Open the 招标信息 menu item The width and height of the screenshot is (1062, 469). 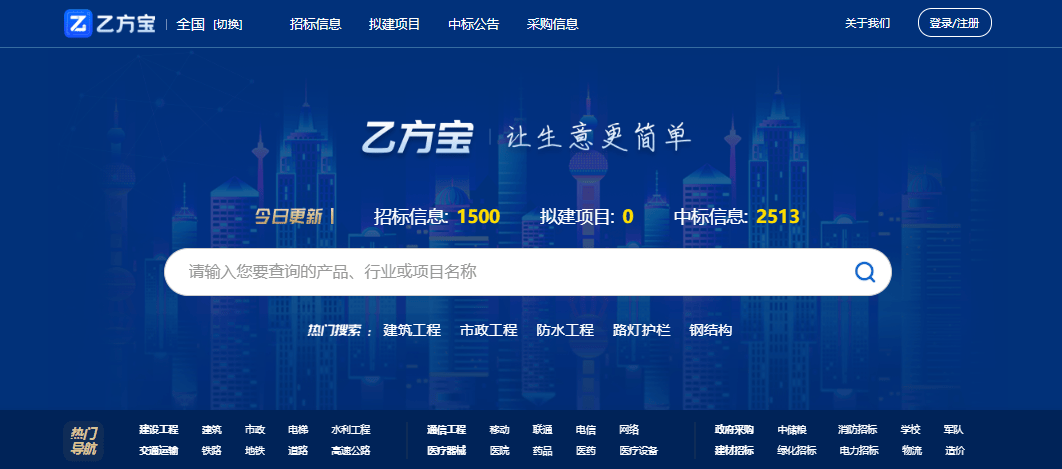coord(315,24)
